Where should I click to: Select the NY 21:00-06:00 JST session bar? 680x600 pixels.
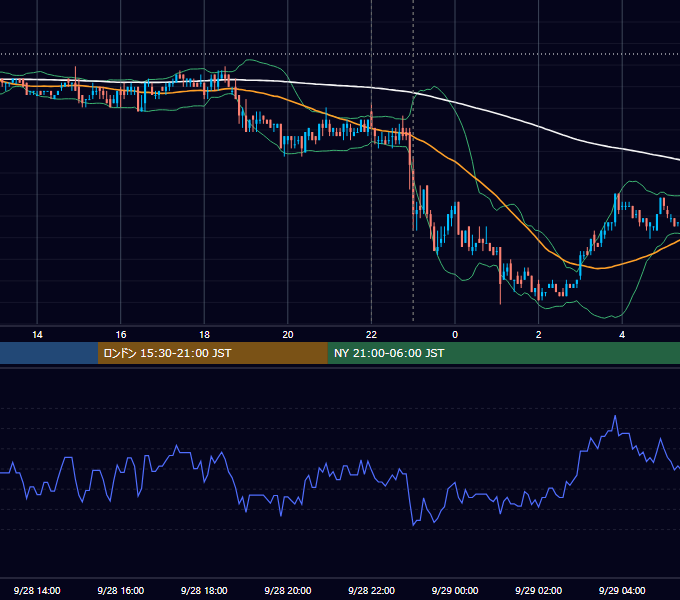point(503,353)
